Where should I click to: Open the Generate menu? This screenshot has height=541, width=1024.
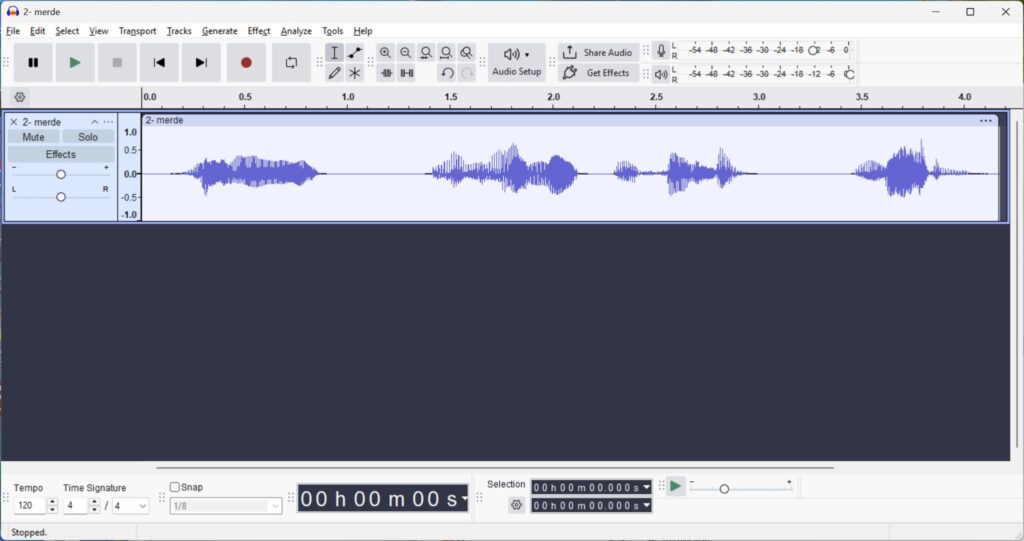tap(219, 31)
